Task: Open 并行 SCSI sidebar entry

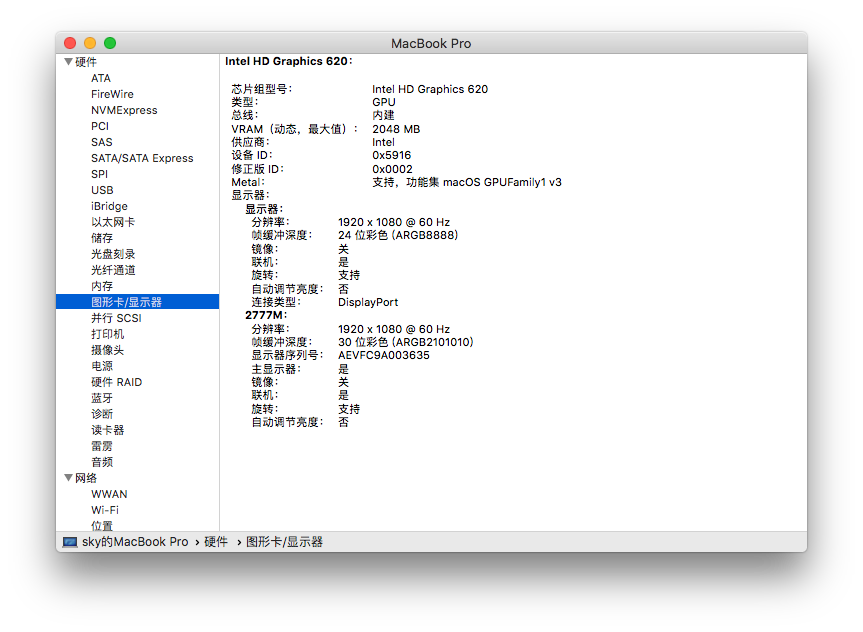Action: [x=116, y=318]
